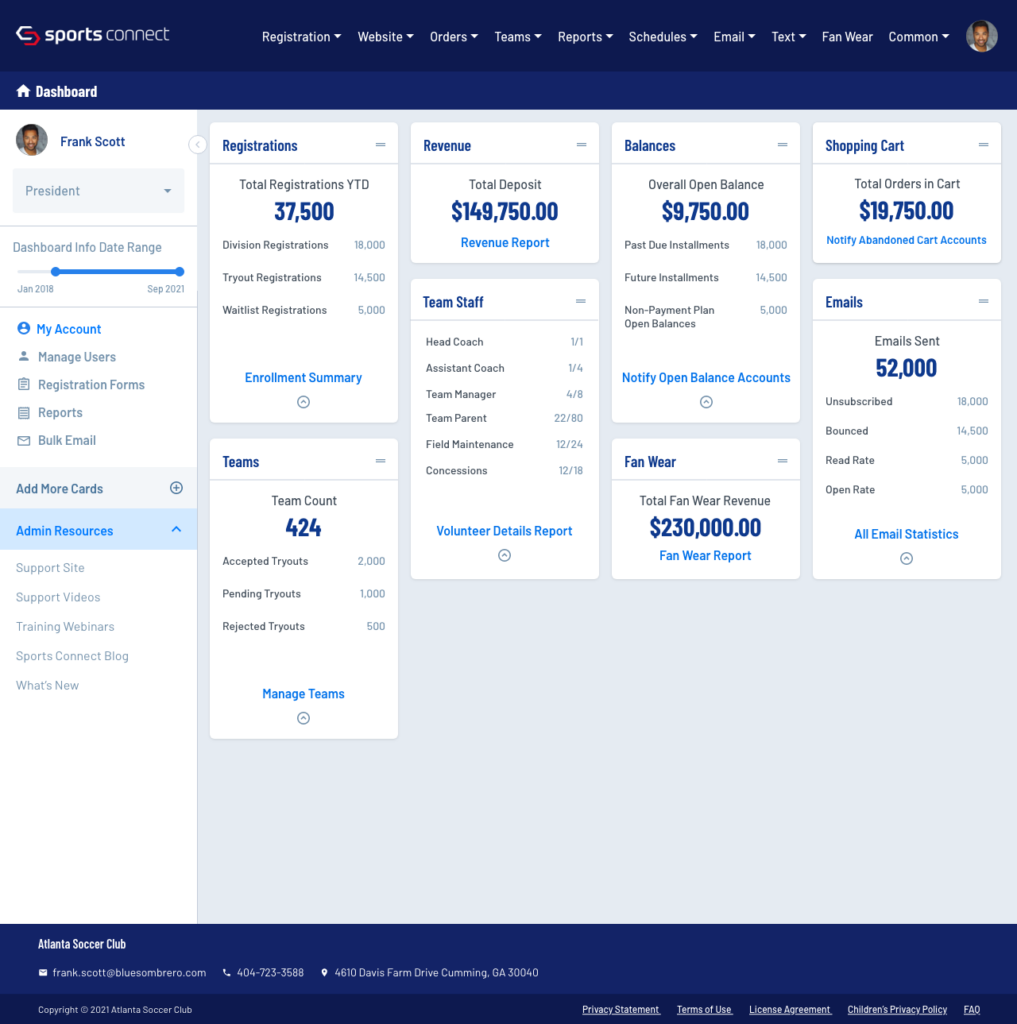Collapse the Emails card using bottom chevron
The image size is (1017, 1024).
[906, 559]
